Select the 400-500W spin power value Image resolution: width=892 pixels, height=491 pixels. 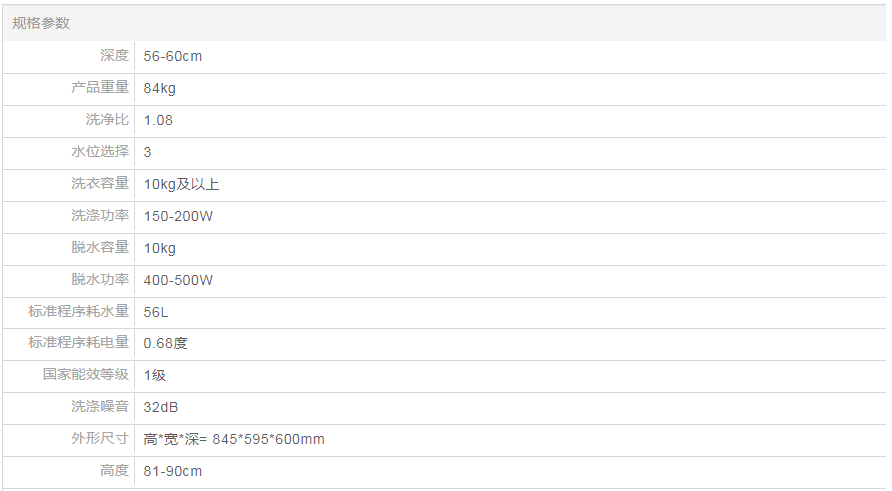tap(178, 280)
